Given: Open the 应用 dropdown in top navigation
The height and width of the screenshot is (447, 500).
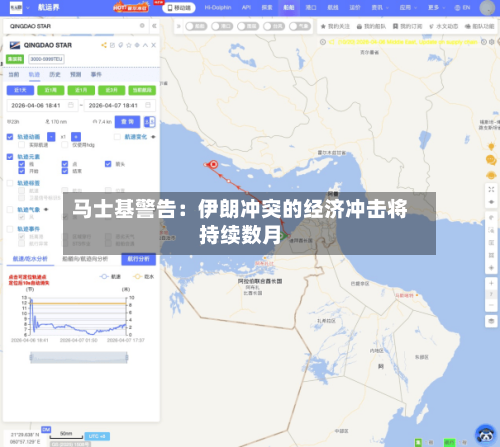Looking at the screenshot, I should tap(408, 7).
